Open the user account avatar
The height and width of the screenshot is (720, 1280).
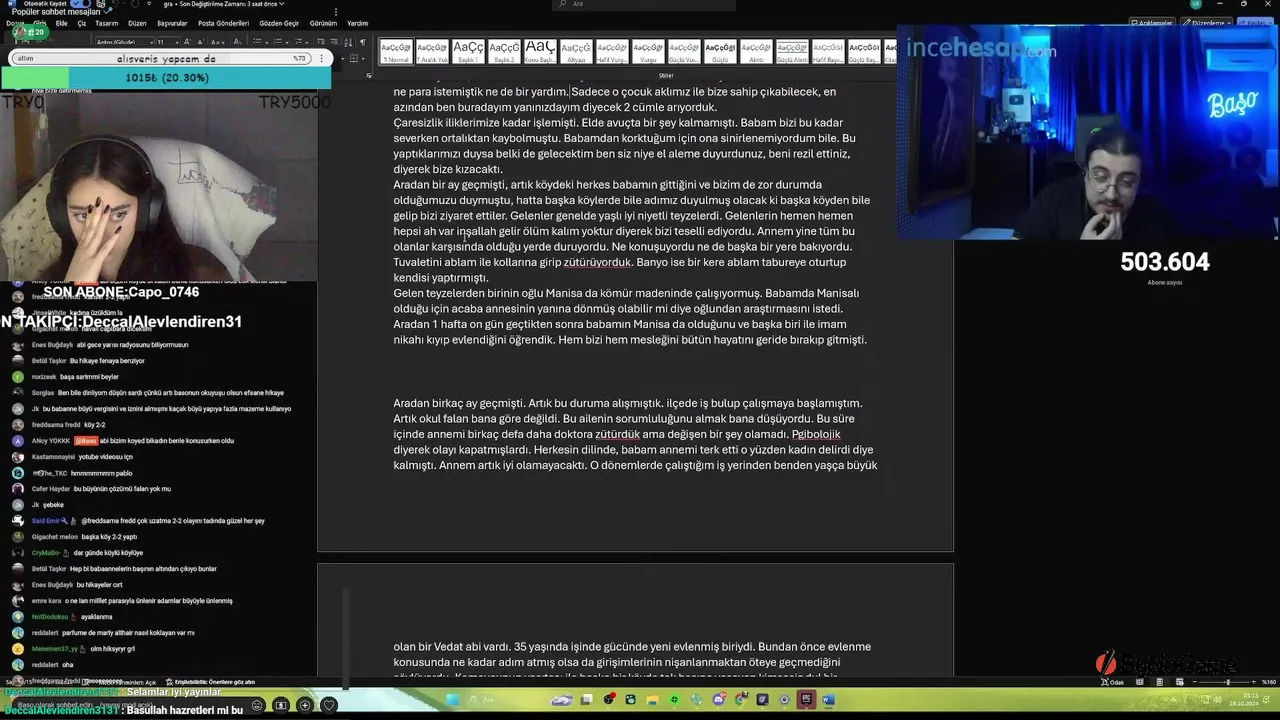[1196, 4]
